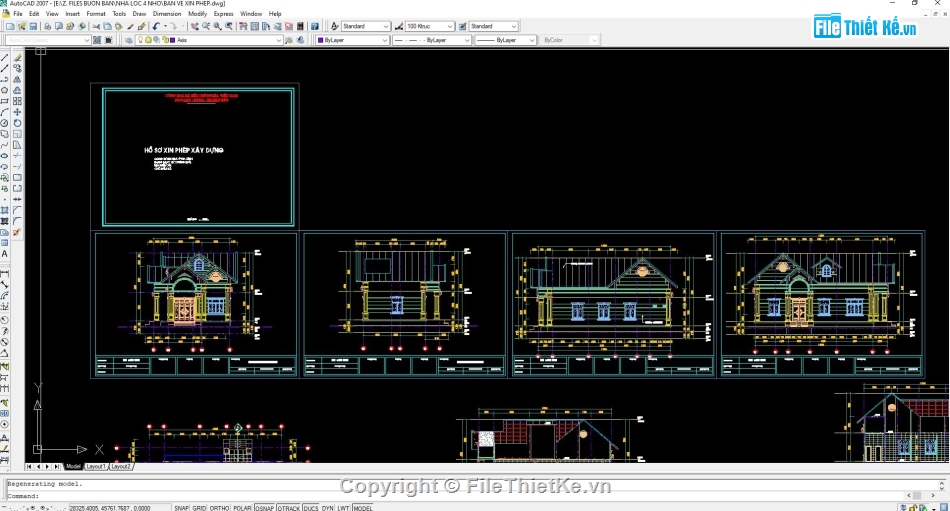Select the Polygon draw tool
The height and width of the screenshot is (511, 950).
(4, 90)
